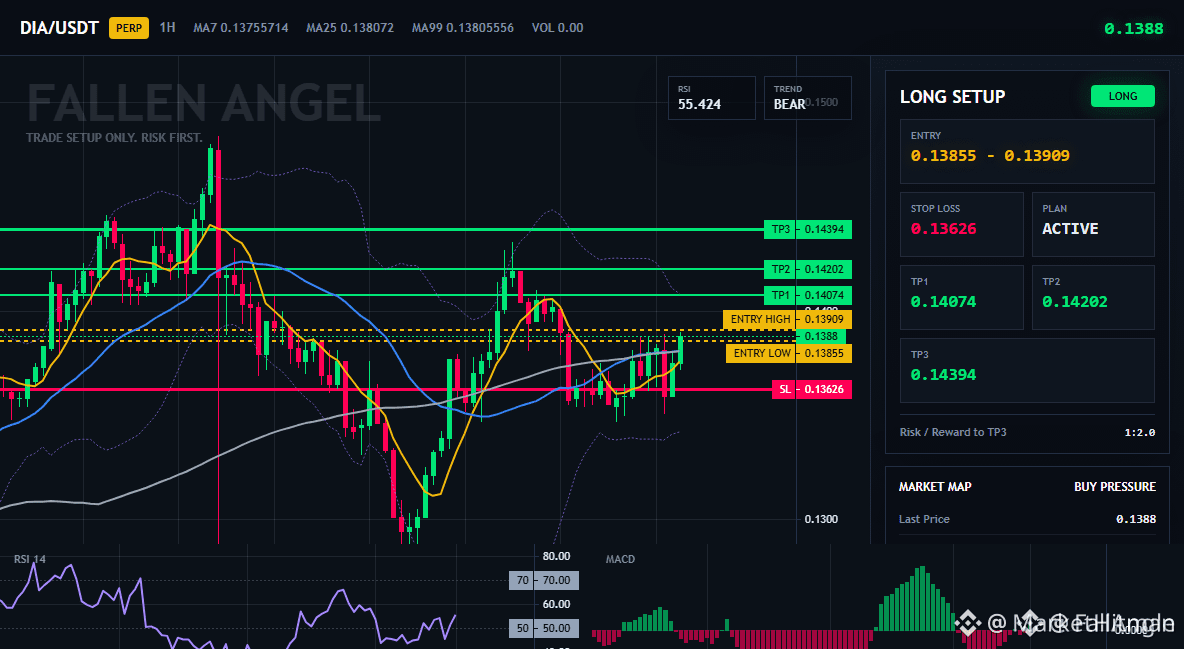
Task: Click the Risk / Reward to TP3 label
Action: 952,432
